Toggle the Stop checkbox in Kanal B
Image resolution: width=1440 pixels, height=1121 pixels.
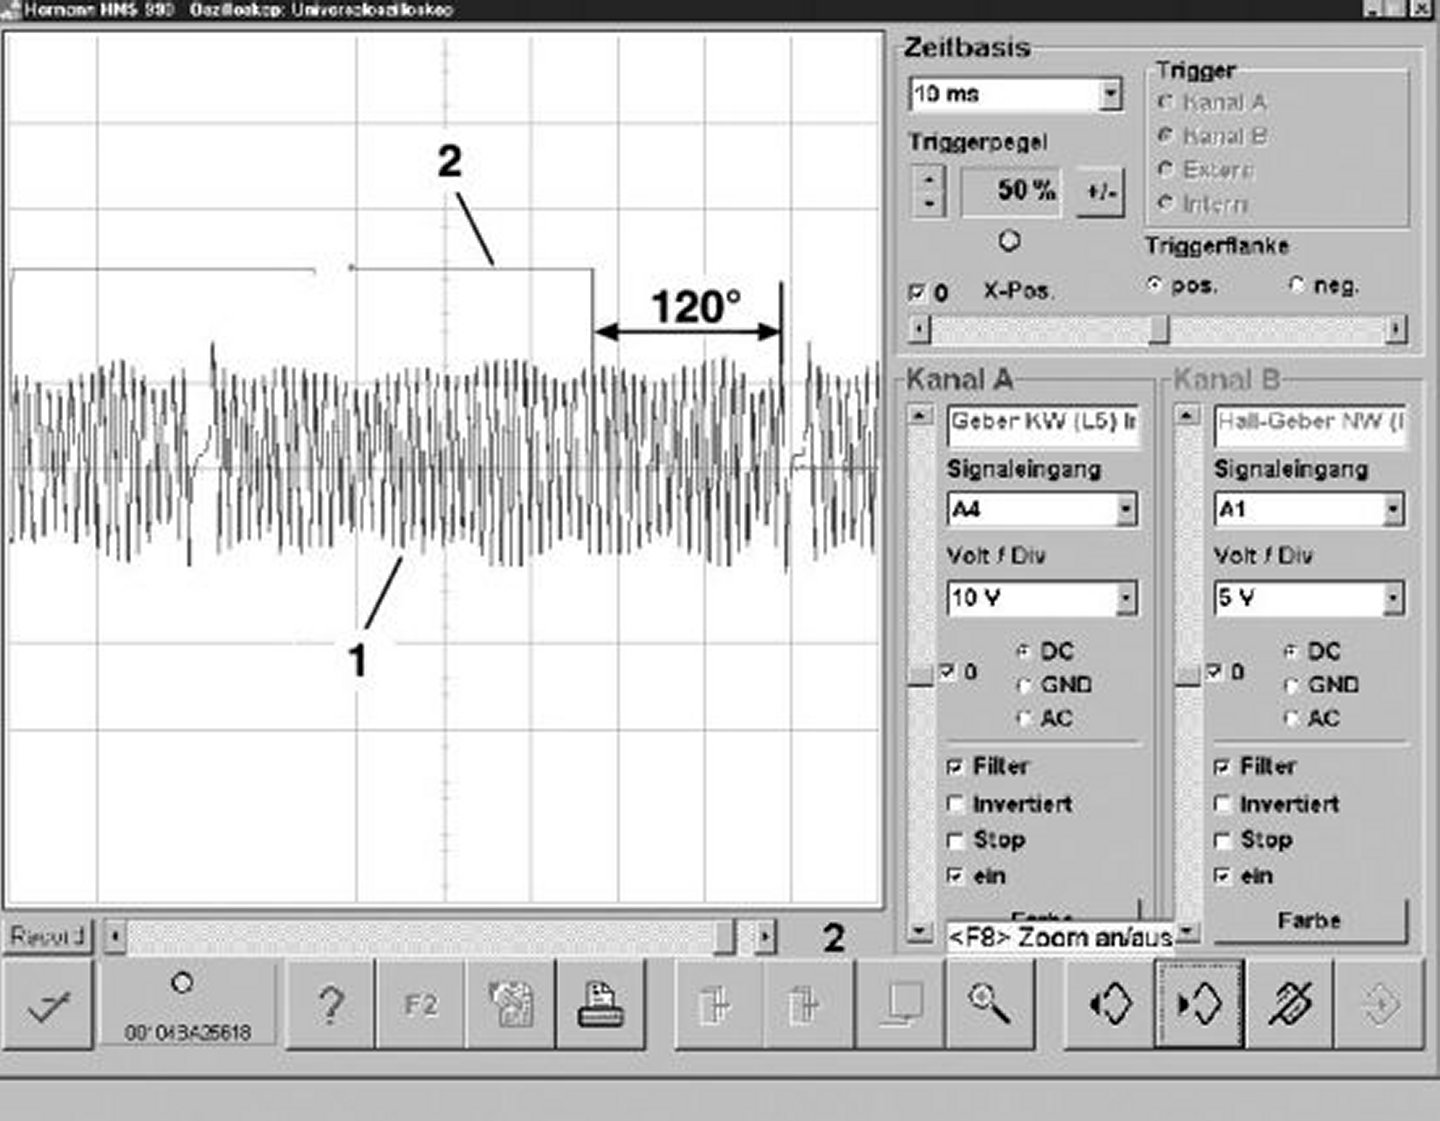click(1222, 840)
